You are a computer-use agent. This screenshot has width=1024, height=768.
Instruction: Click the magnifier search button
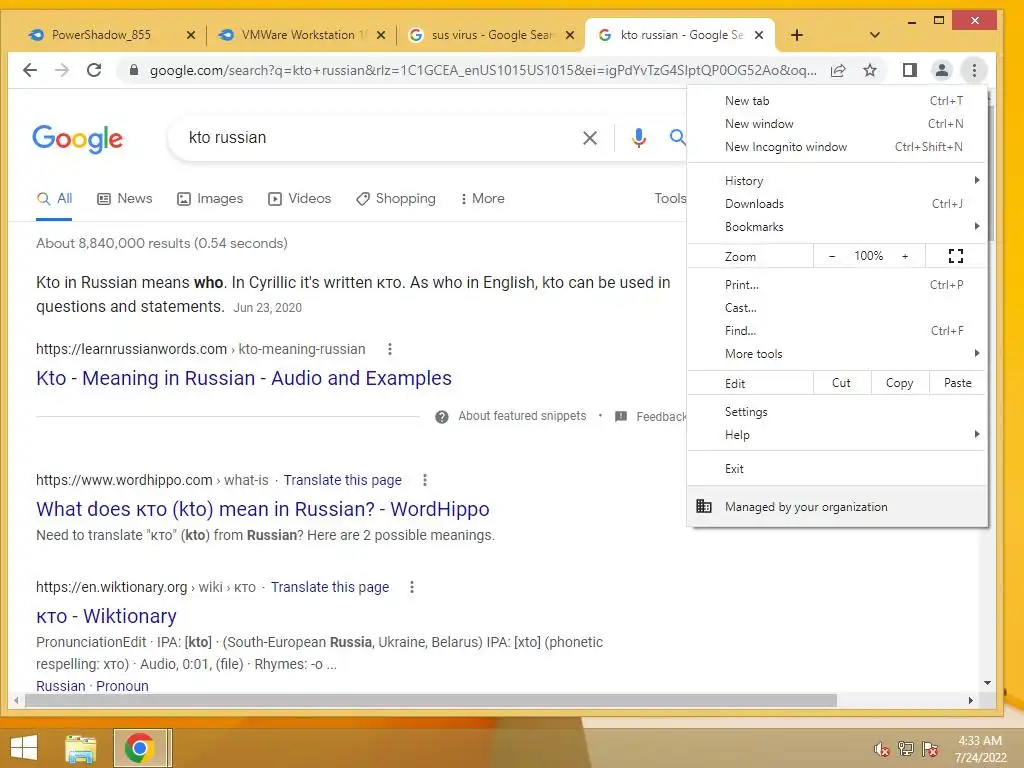point(678,136)
